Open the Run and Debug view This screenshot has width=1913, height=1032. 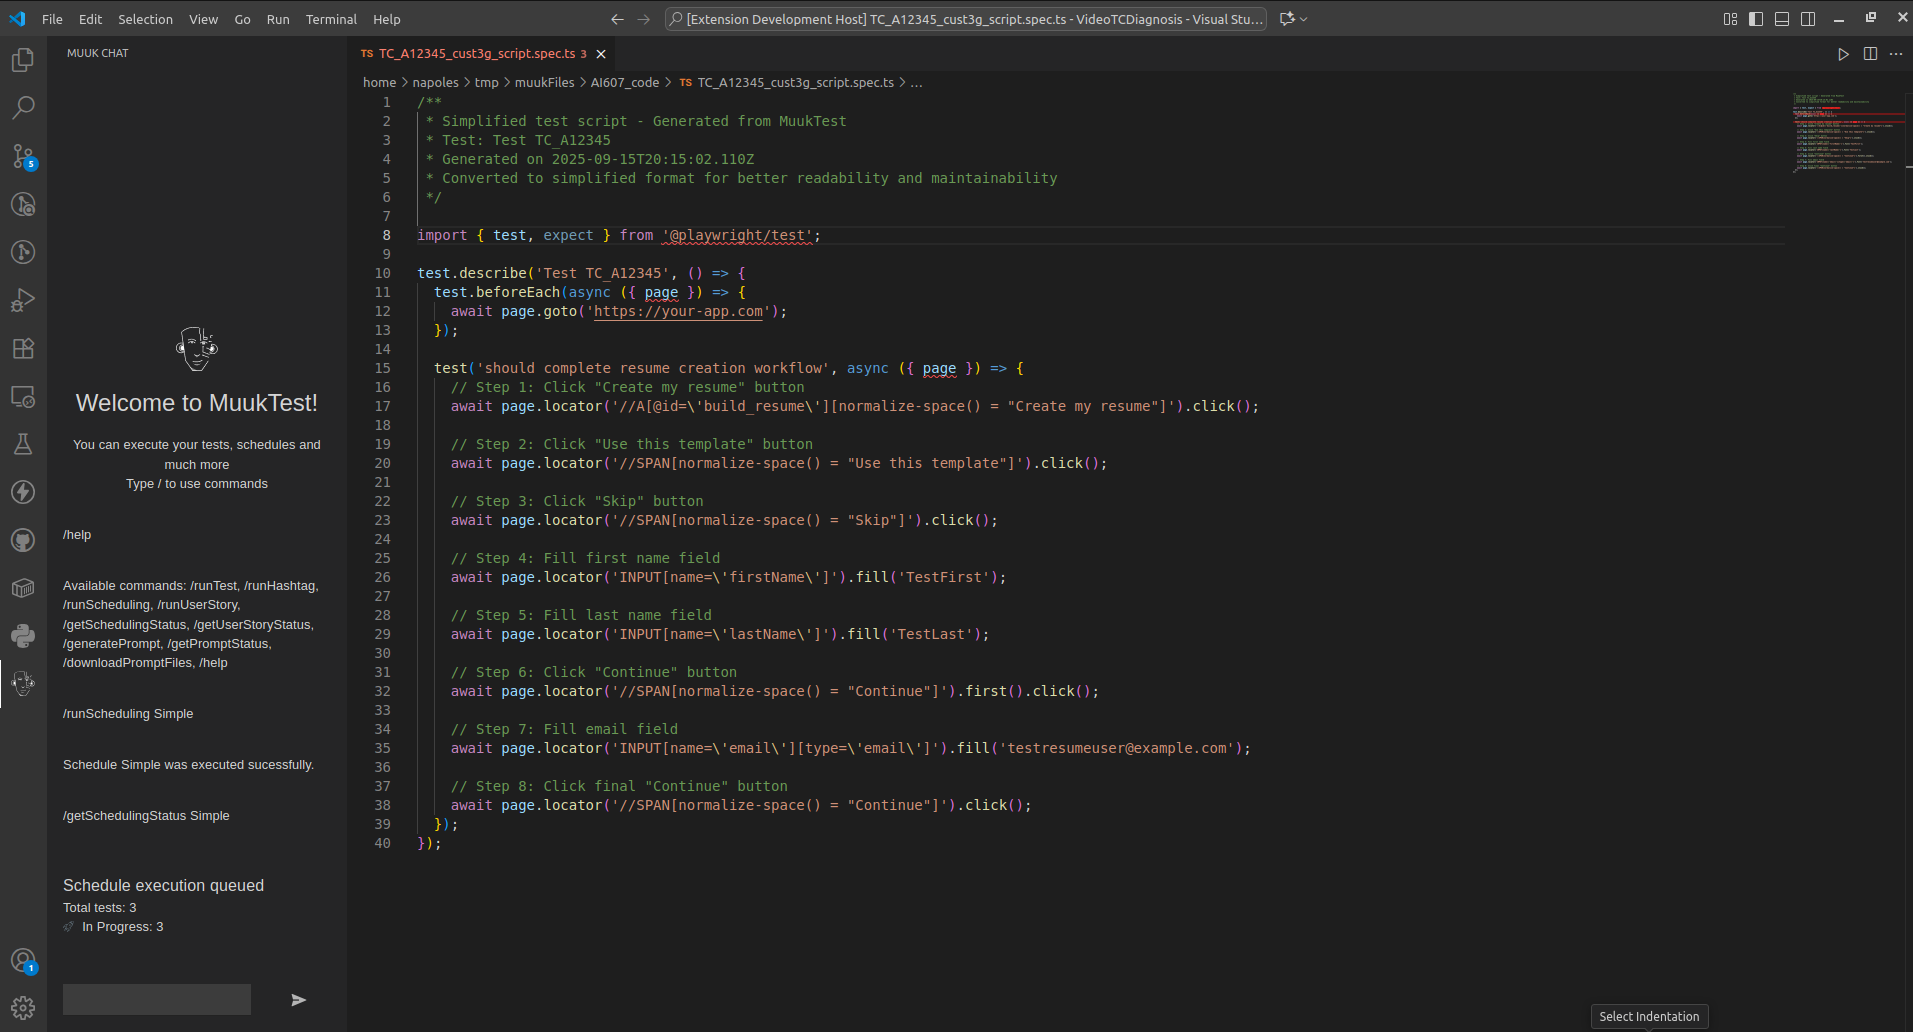(x=23, y=300)
